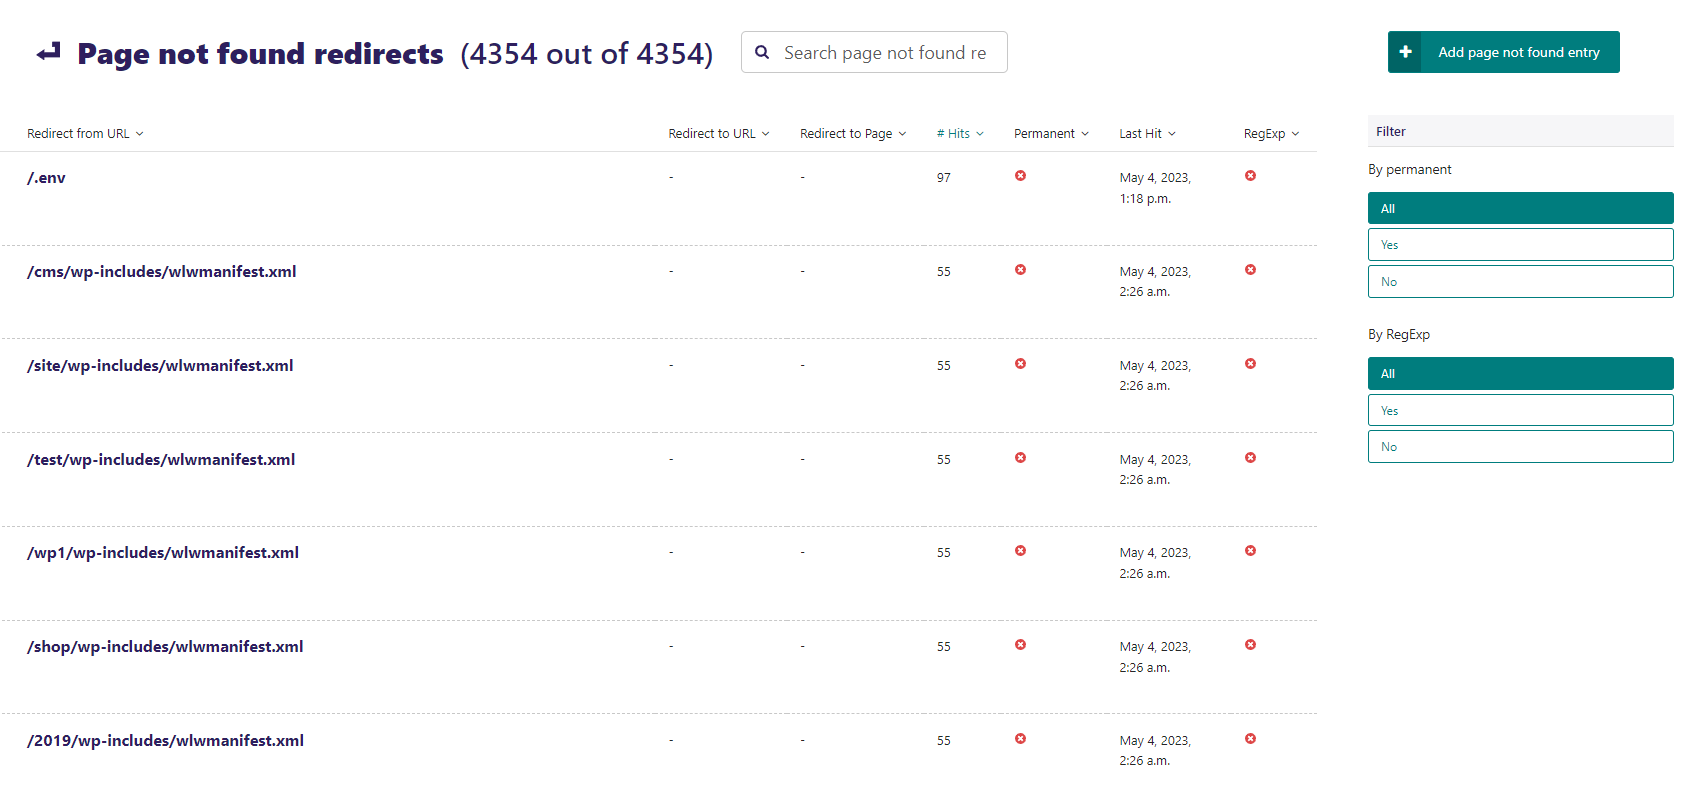Focus the Search page not found redirects field
This screenshot has width=1695, height=805.
click(x=885, y=53)
